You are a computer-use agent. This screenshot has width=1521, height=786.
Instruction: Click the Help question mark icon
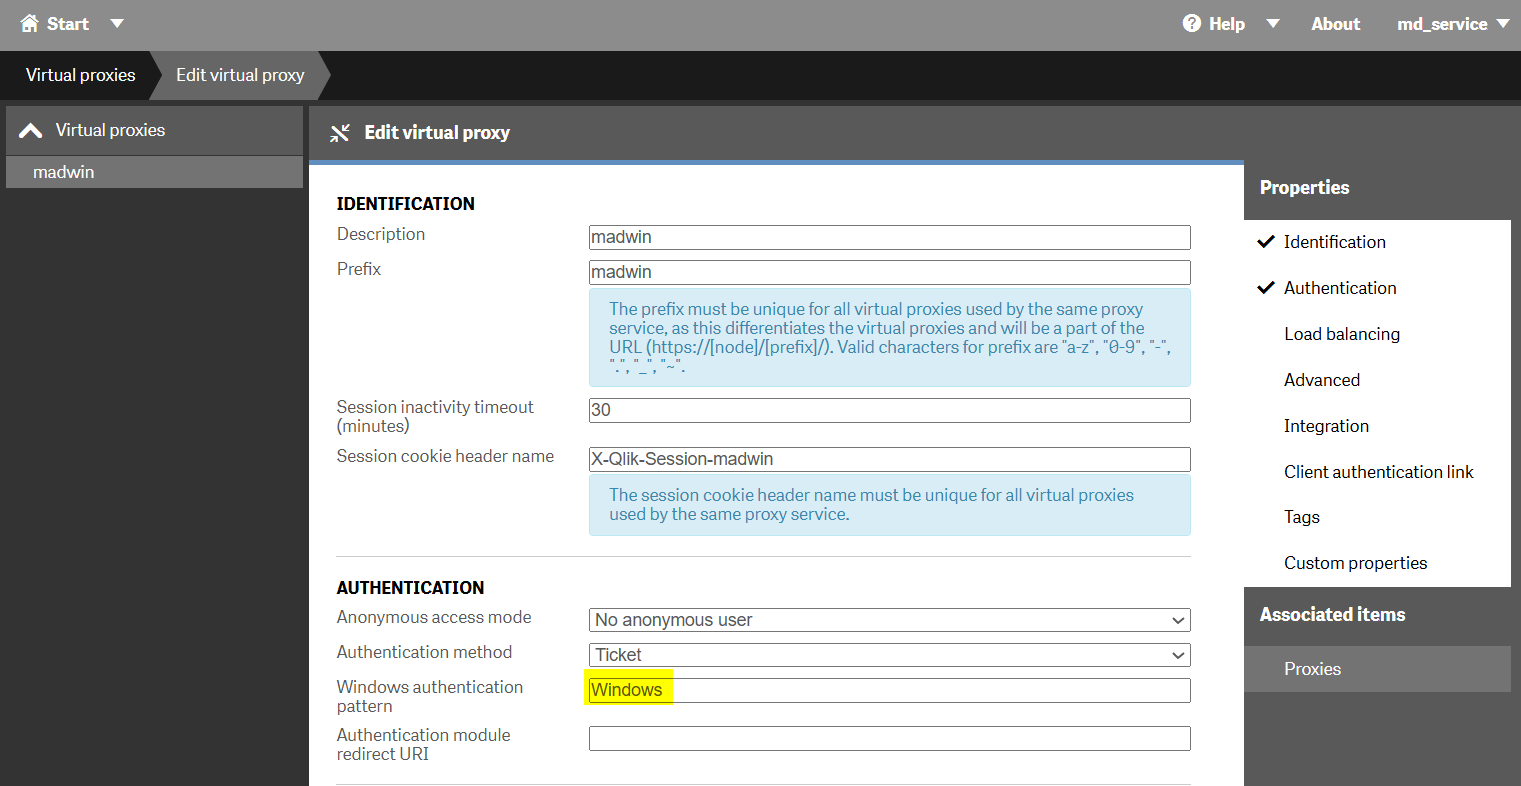coord(1191,23)
